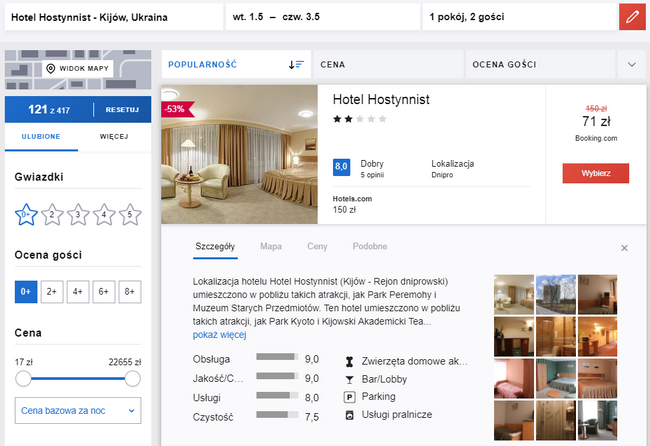Click the Hotels.com 150 zł offer
Image resolution: width=650 pixels, height=446 pixels.
[x=352, y=204]
